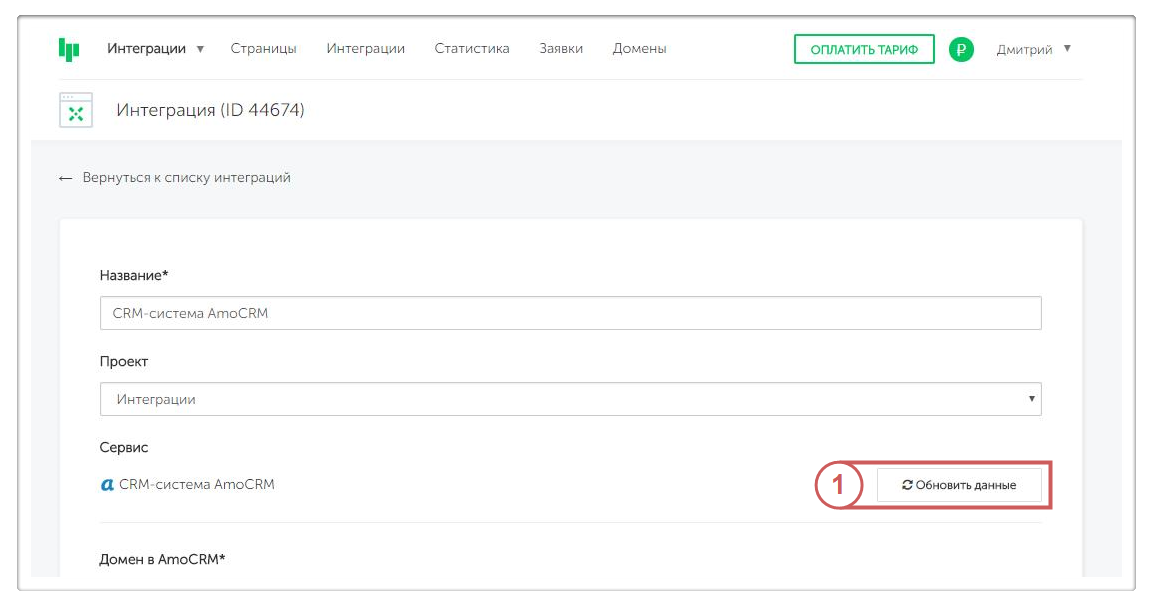The width and height of the screenshot is (1161, 605).
Task: Open the Заявки section
Action: 561,49
